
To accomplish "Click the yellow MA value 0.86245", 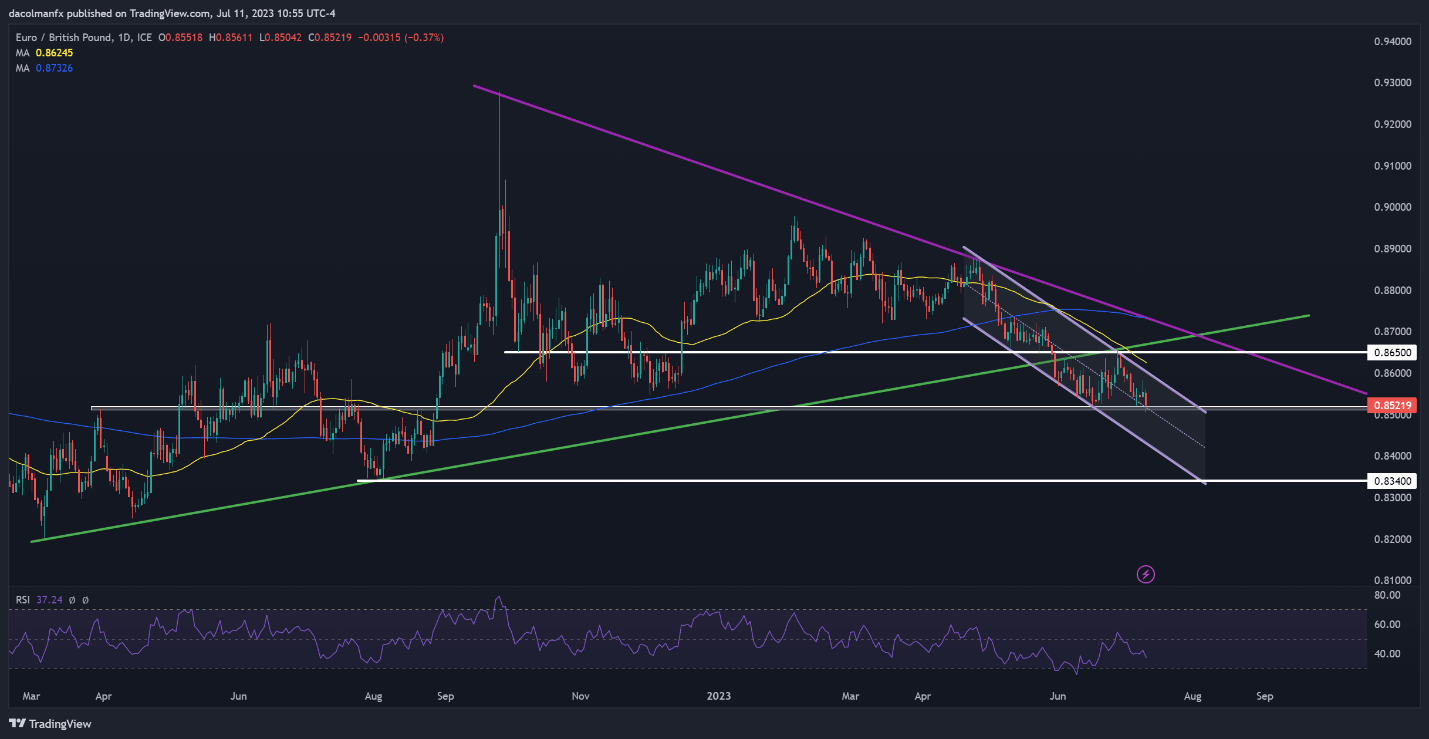I will [52, 52].
